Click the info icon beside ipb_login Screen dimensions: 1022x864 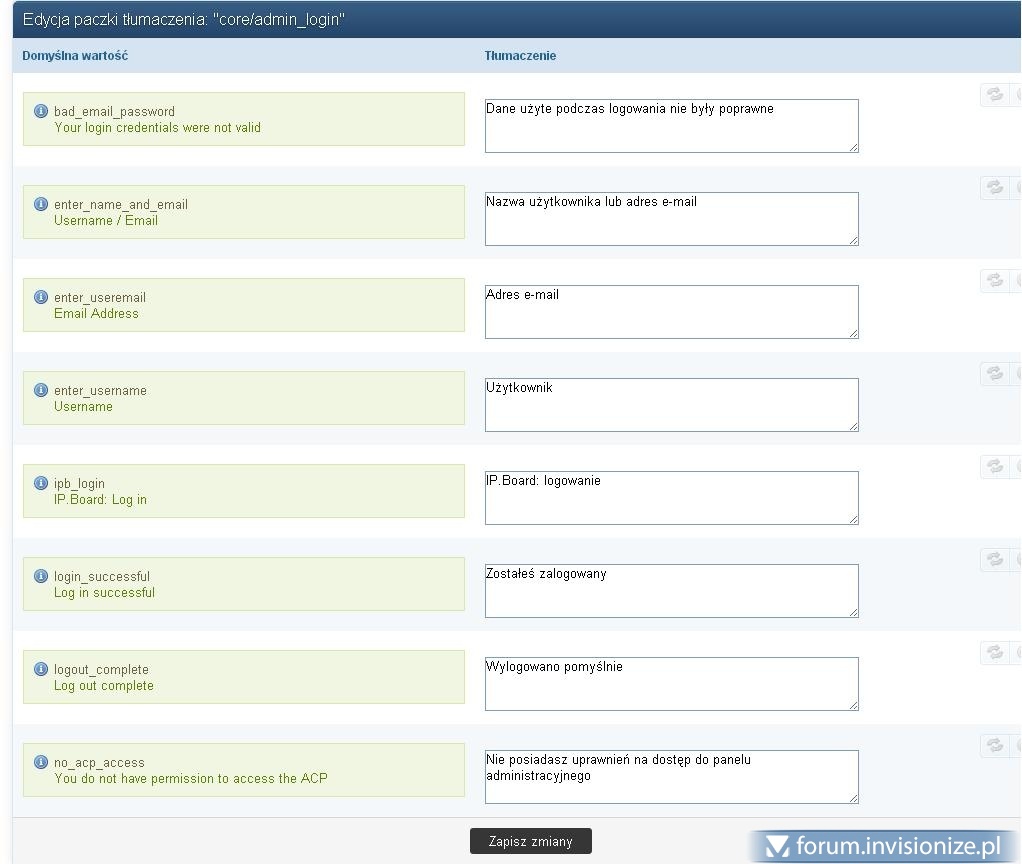pos(41,483)
